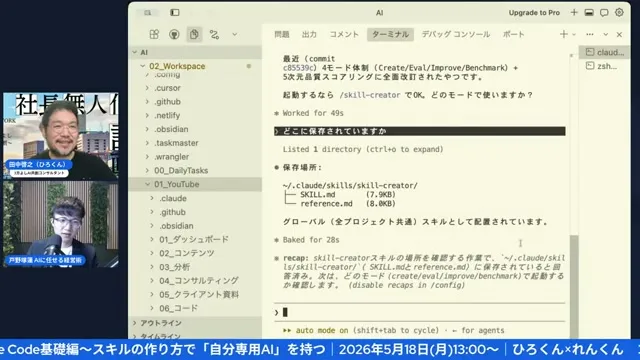This screenshot has height=360, width=640.
Task: Select the 05_クライアント資料 folder
Action: click(195, 295)
